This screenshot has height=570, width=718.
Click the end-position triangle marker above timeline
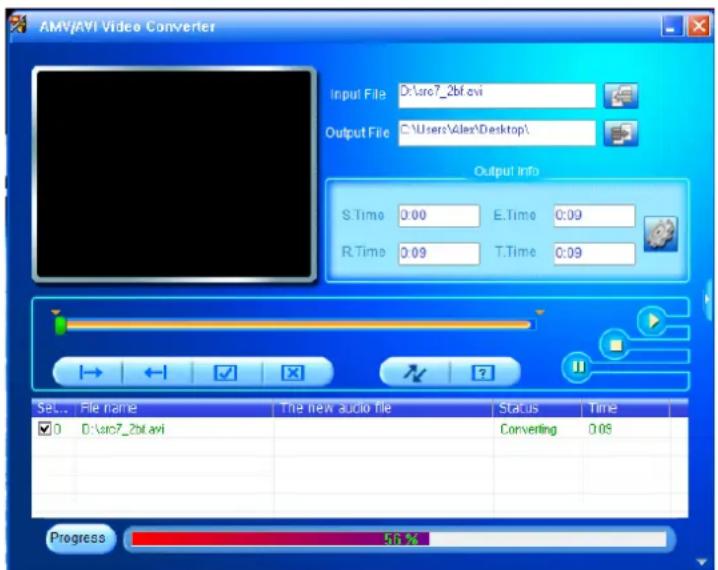pos(540,312)
